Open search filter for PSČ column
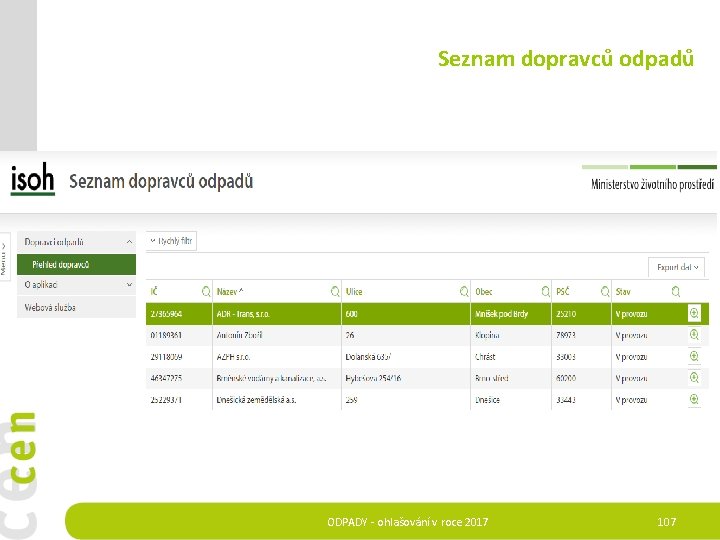The image size is (720, 540). 605,291
